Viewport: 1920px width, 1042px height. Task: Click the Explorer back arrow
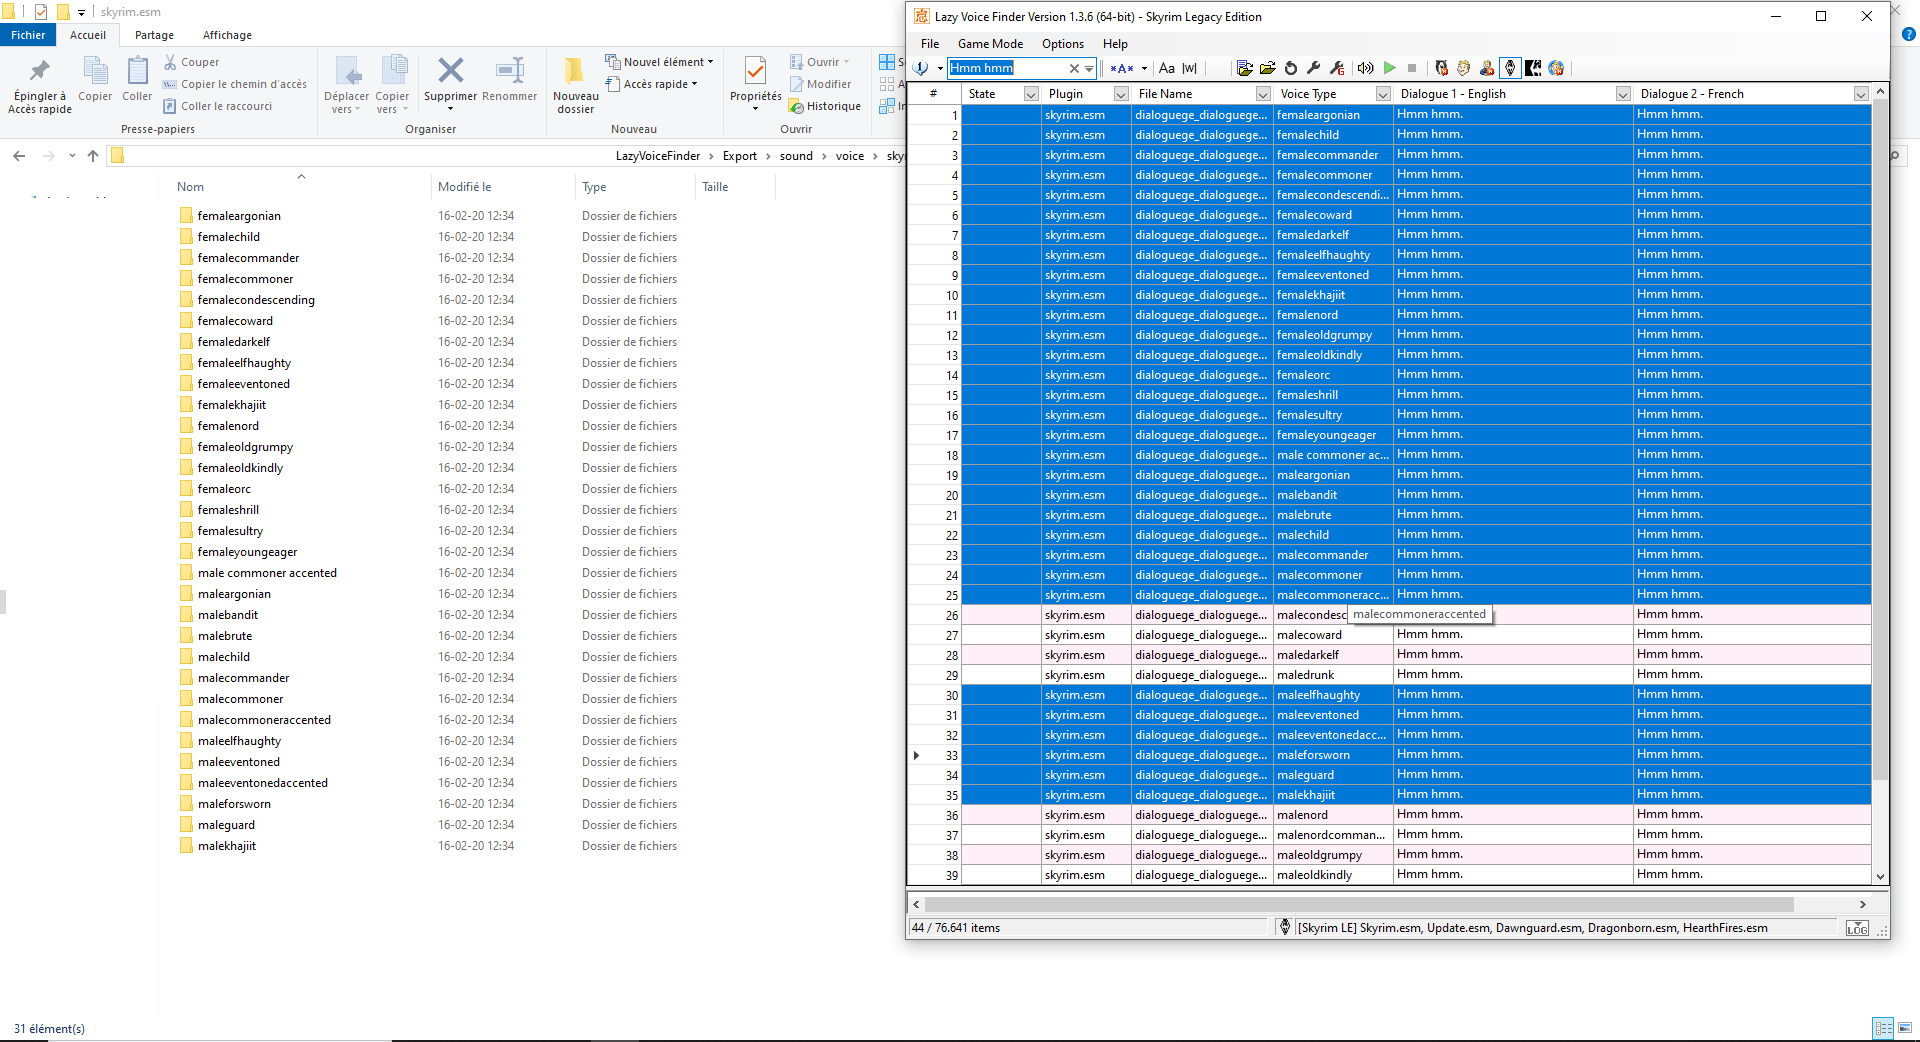click(x=19, y=156)
